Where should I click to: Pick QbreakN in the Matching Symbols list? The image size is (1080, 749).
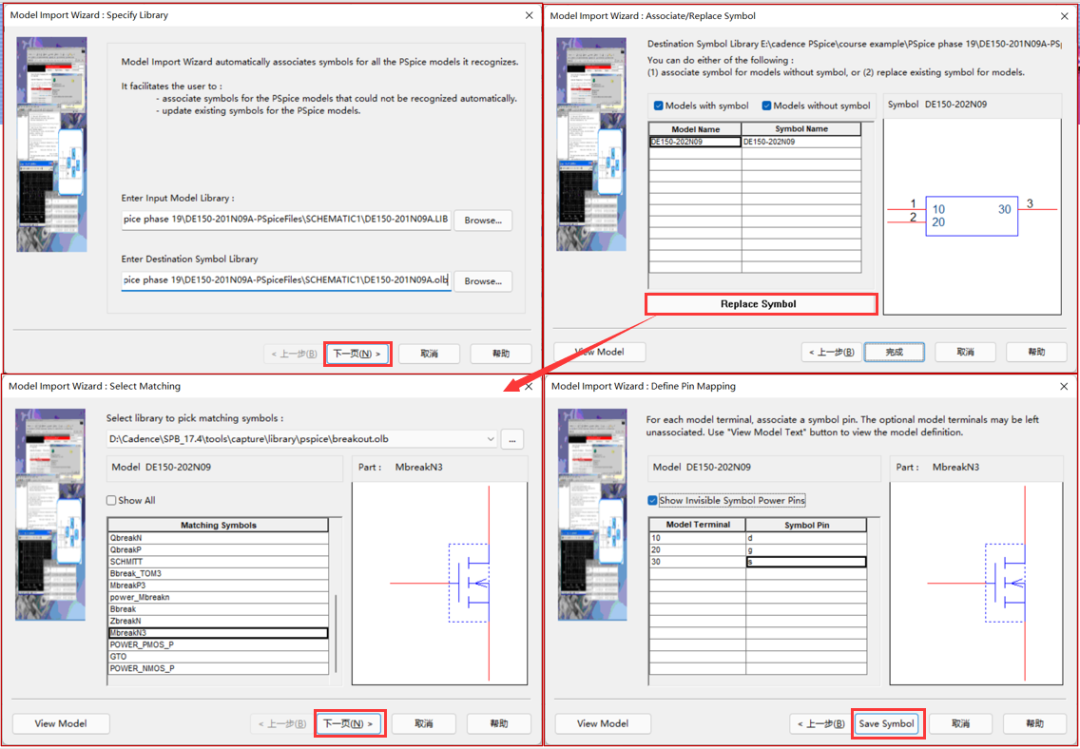coord(217,538)
